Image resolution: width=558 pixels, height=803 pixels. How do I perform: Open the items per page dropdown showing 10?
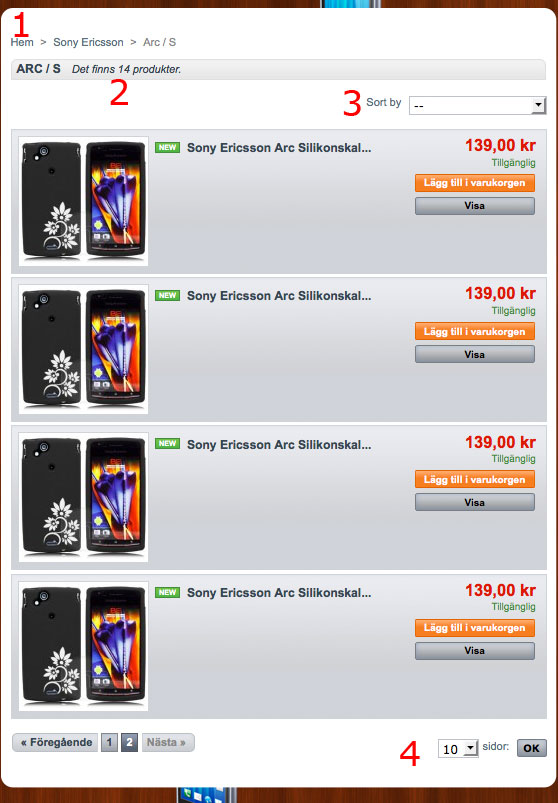[x=458, y=749]
